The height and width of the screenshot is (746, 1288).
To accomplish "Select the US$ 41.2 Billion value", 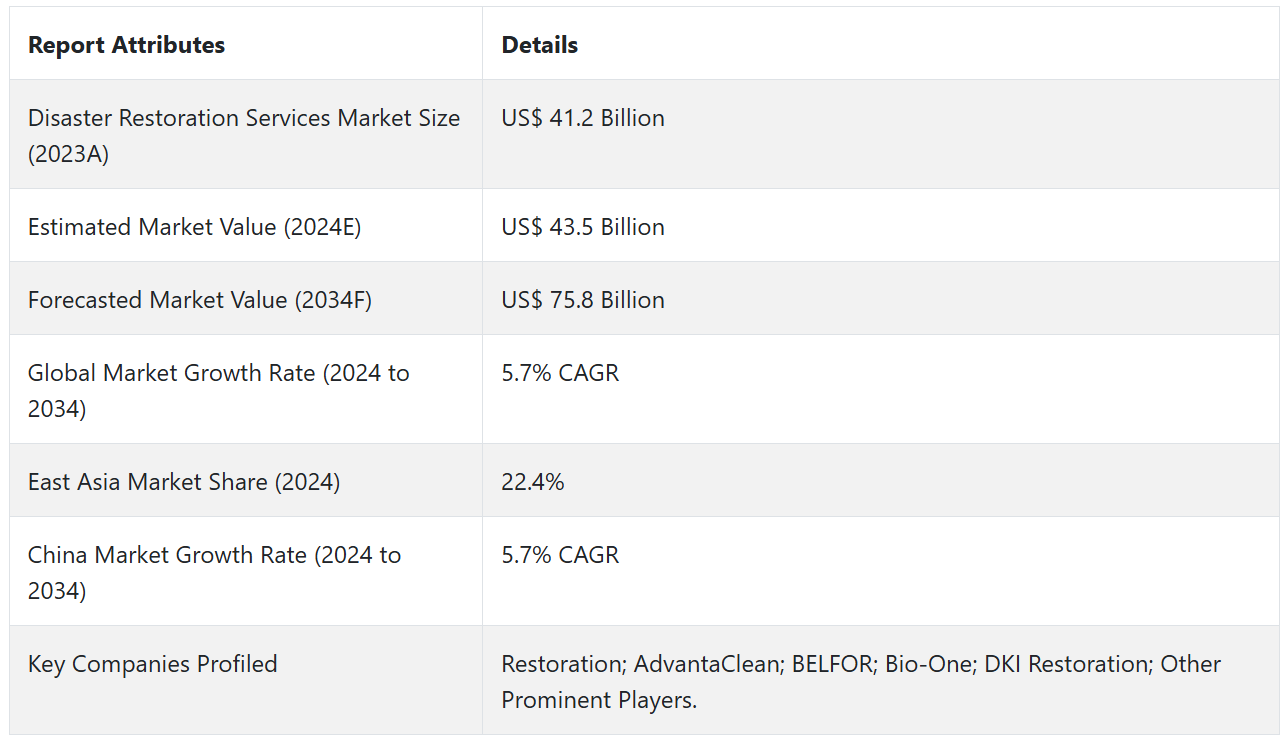I will point(582,118).
